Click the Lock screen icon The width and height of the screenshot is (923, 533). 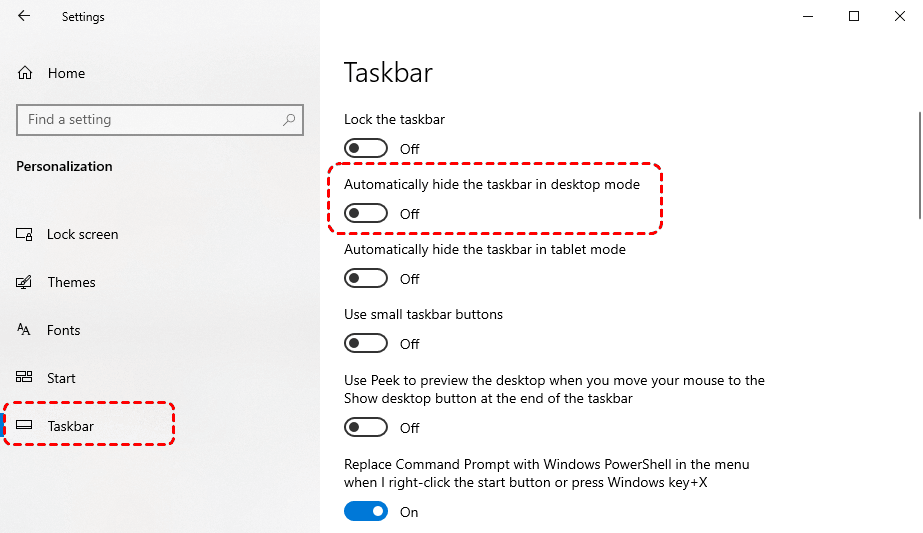click(25, 234)
